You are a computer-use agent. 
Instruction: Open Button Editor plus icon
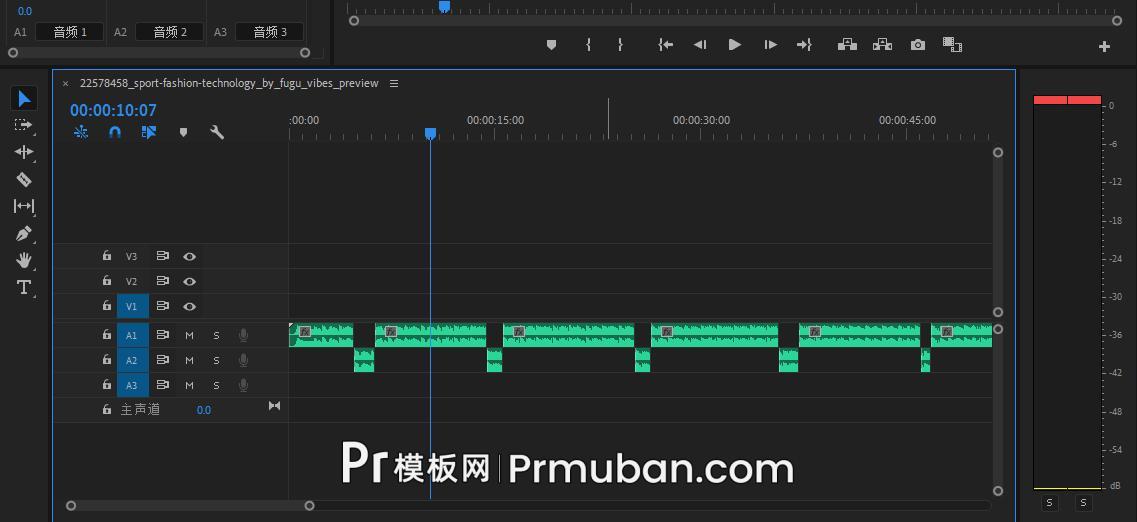pyautogui.click(x=1104, y=46)
